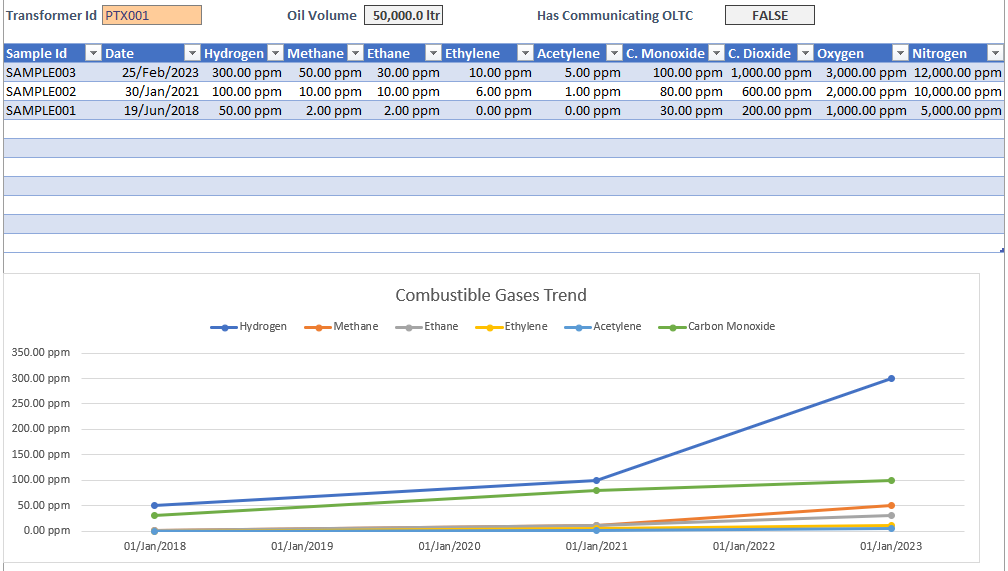Click the C. Dioxide filter arrow
The height and width of the screenshot is (571, 1008).
click(x=804, y=54)
